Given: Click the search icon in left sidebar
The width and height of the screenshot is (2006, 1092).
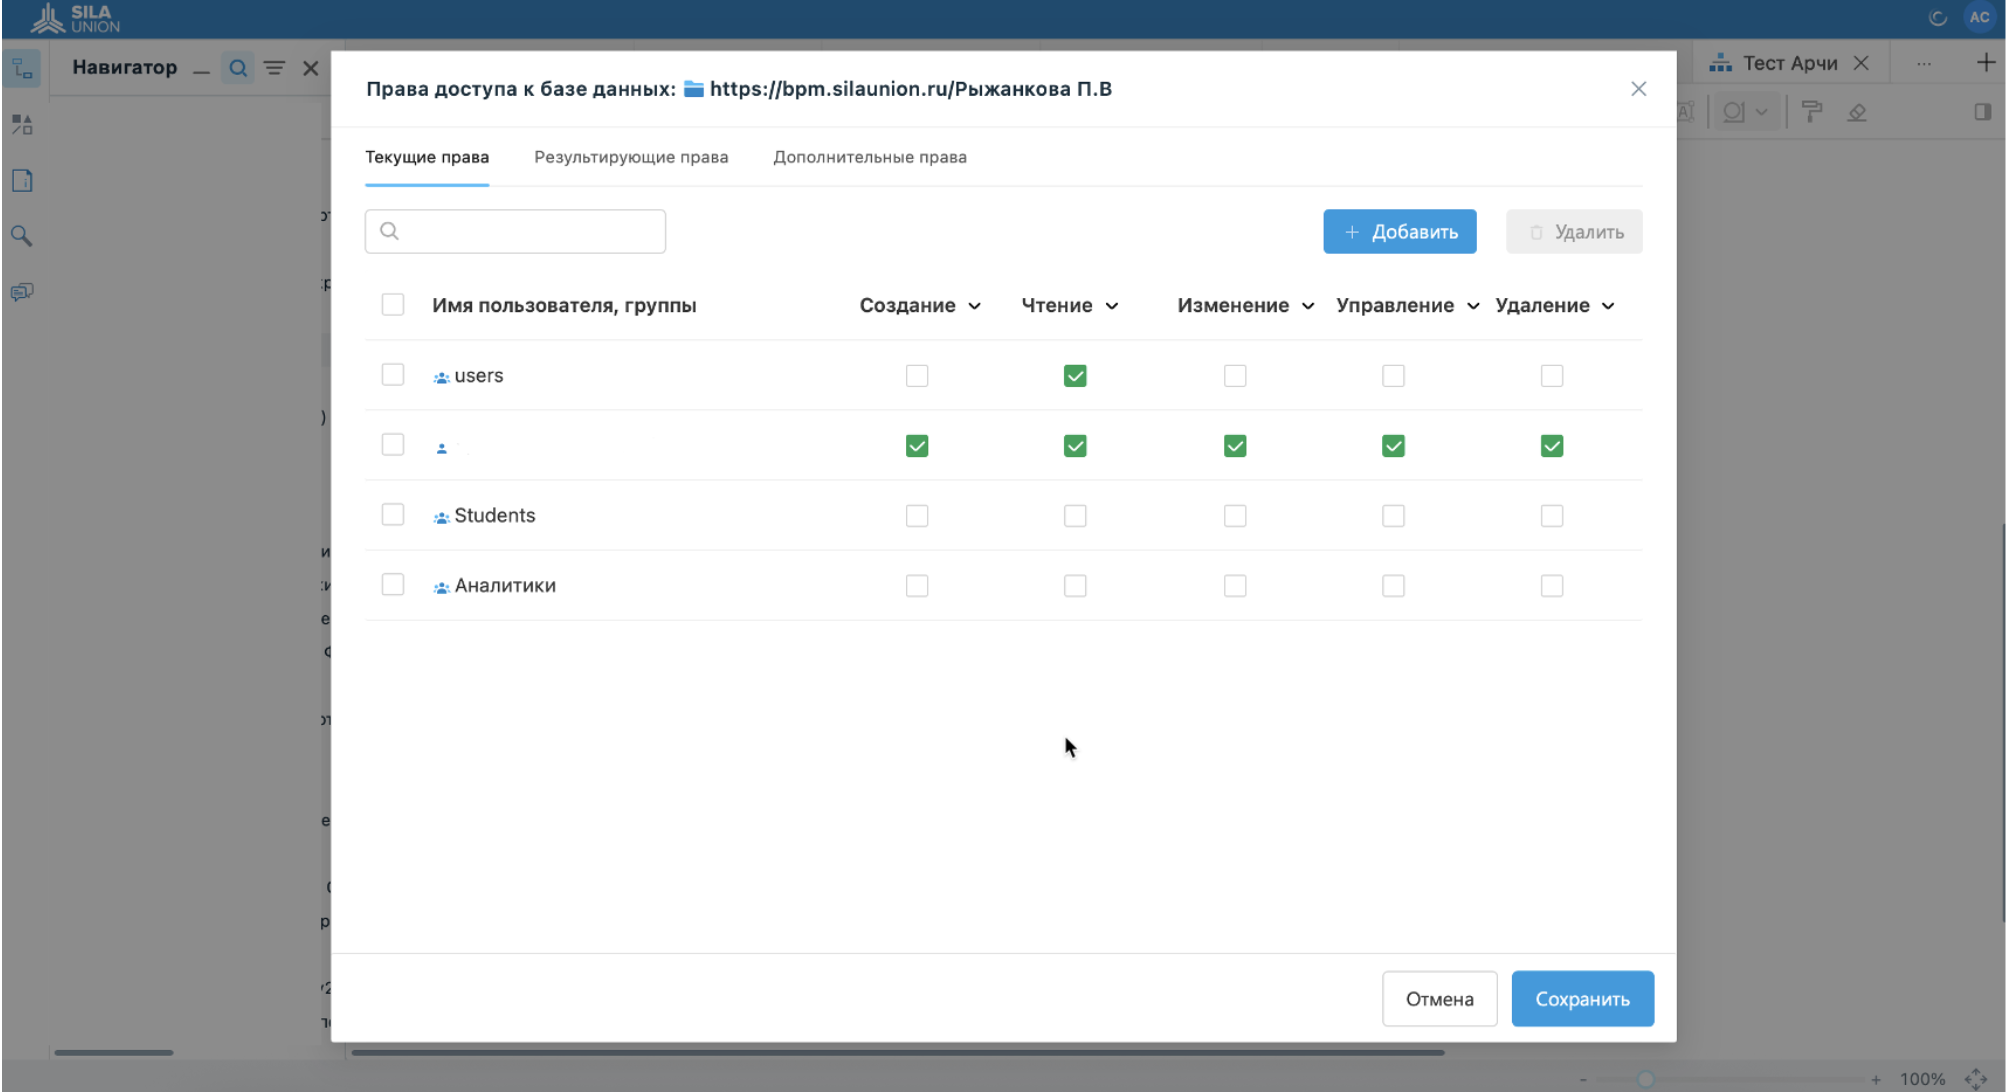Looking at the screenshot, I should (x=22, y=236).
